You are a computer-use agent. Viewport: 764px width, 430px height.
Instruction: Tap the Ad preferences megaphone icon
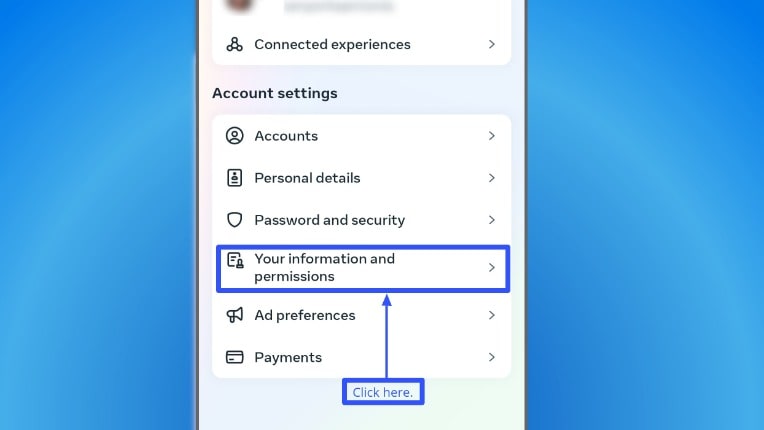(235, 315)
